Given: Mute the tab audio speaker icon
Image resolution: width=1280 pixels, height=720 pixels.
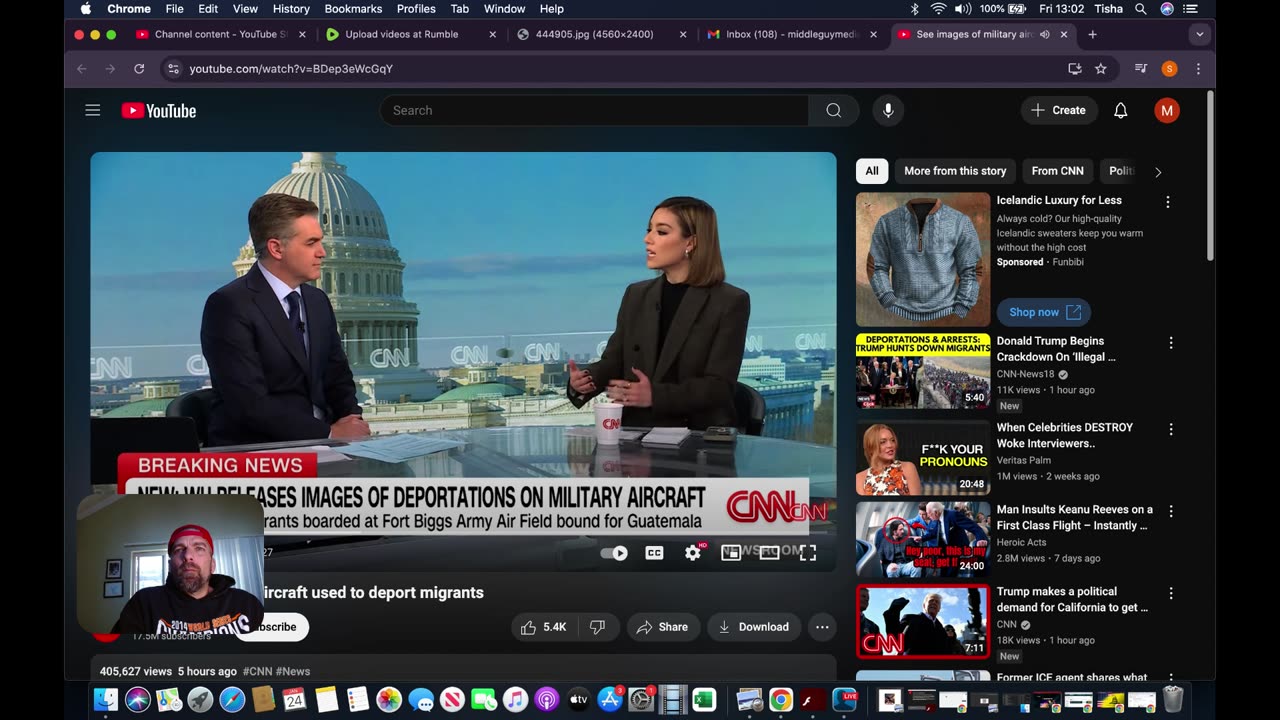Looking at the screenshot, I should click(1044, 34).
